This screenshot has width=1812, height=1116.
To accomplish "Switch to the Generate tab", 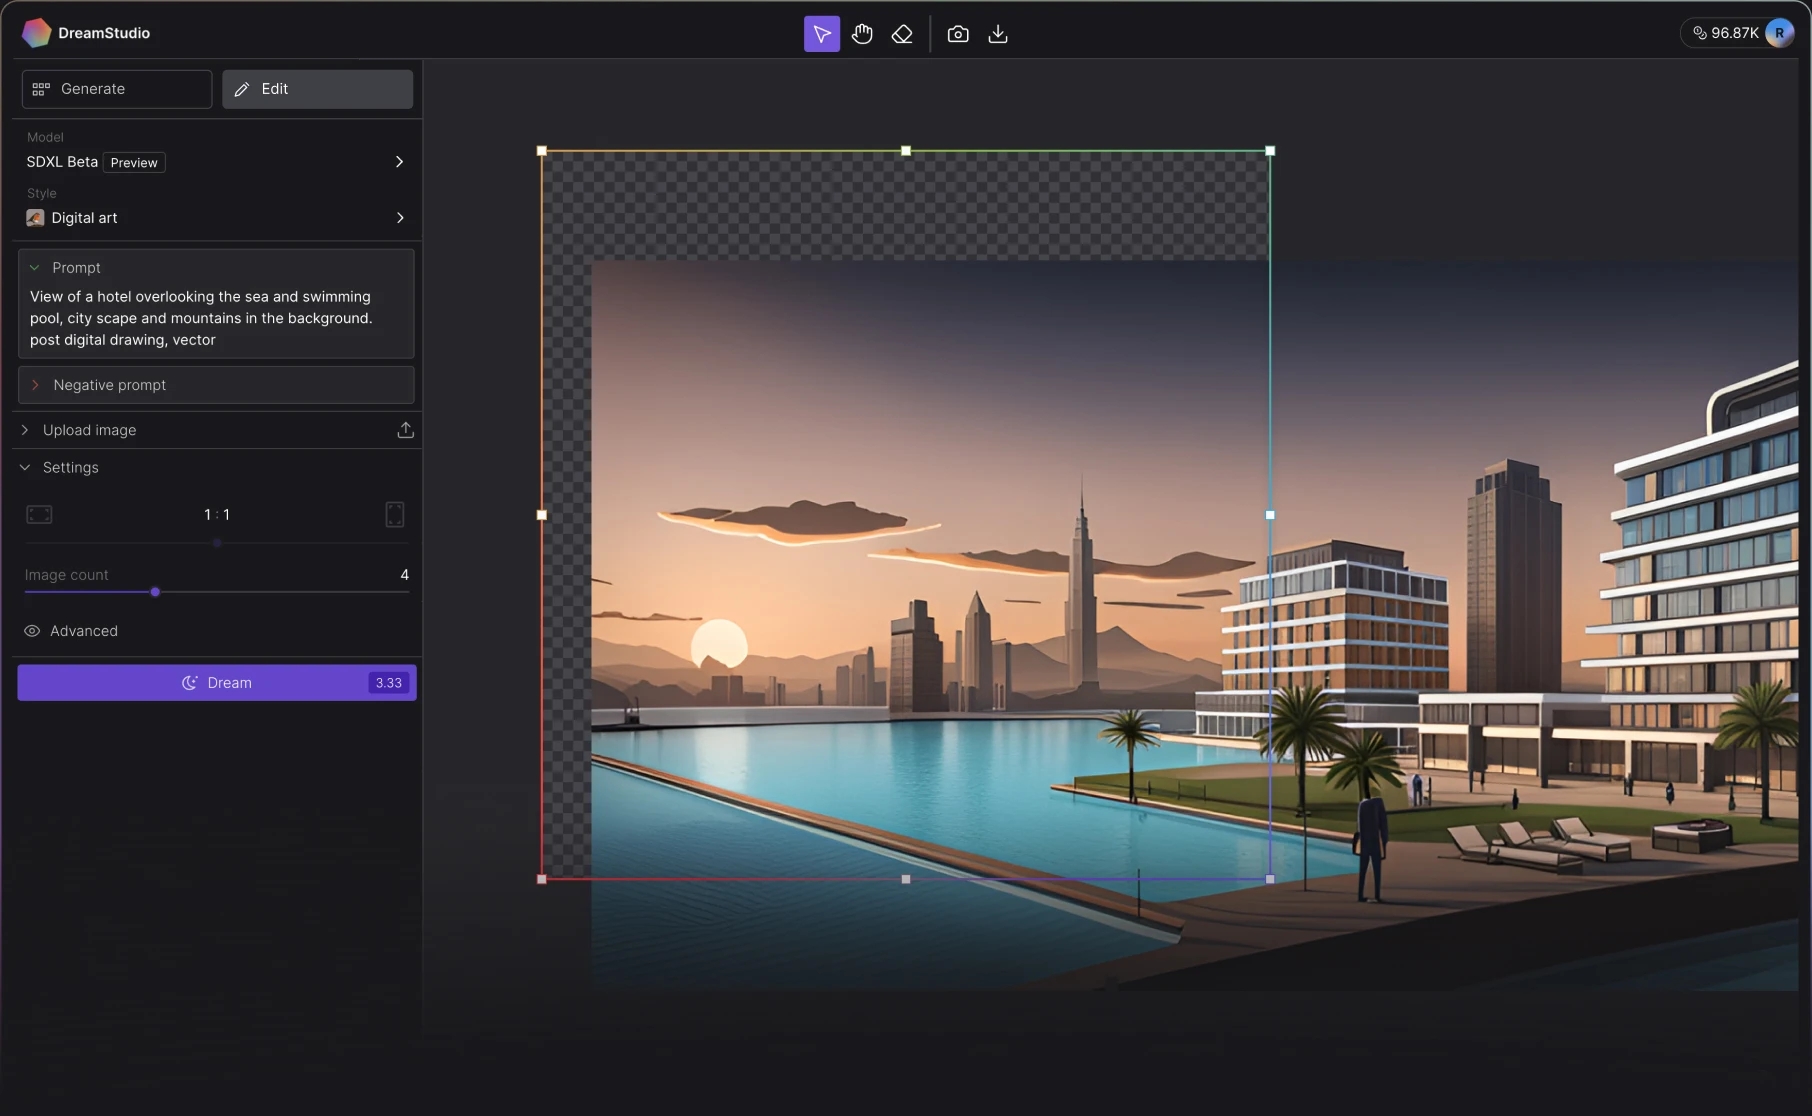I will (116, 89).
